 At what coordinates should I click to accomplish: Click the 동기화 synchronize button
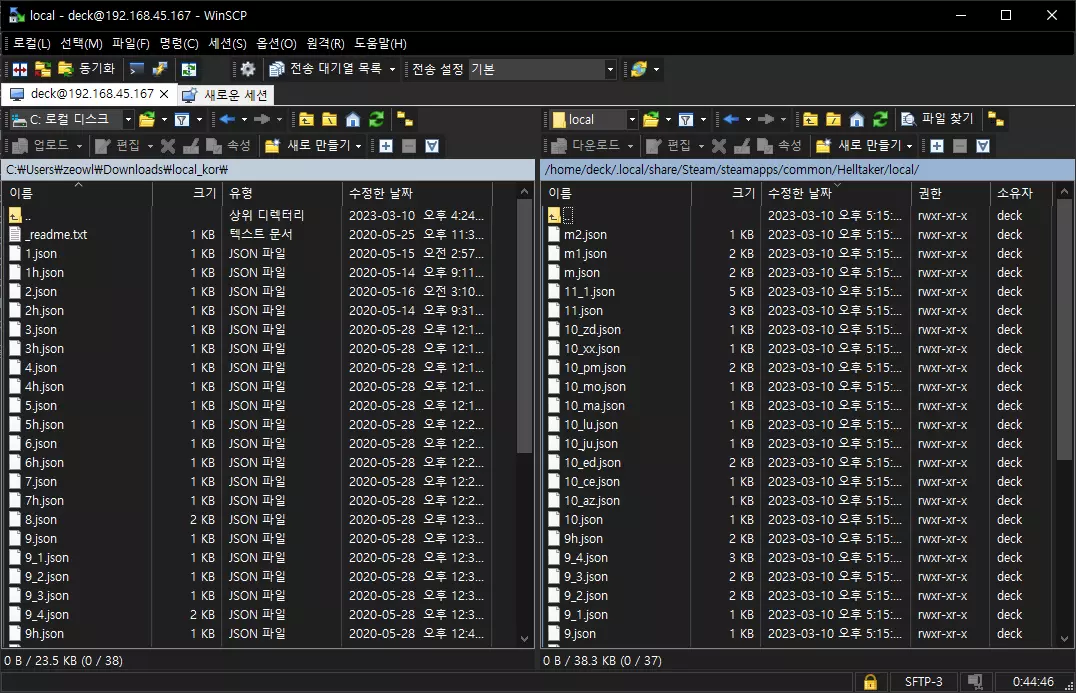click(x=86, y=69)
